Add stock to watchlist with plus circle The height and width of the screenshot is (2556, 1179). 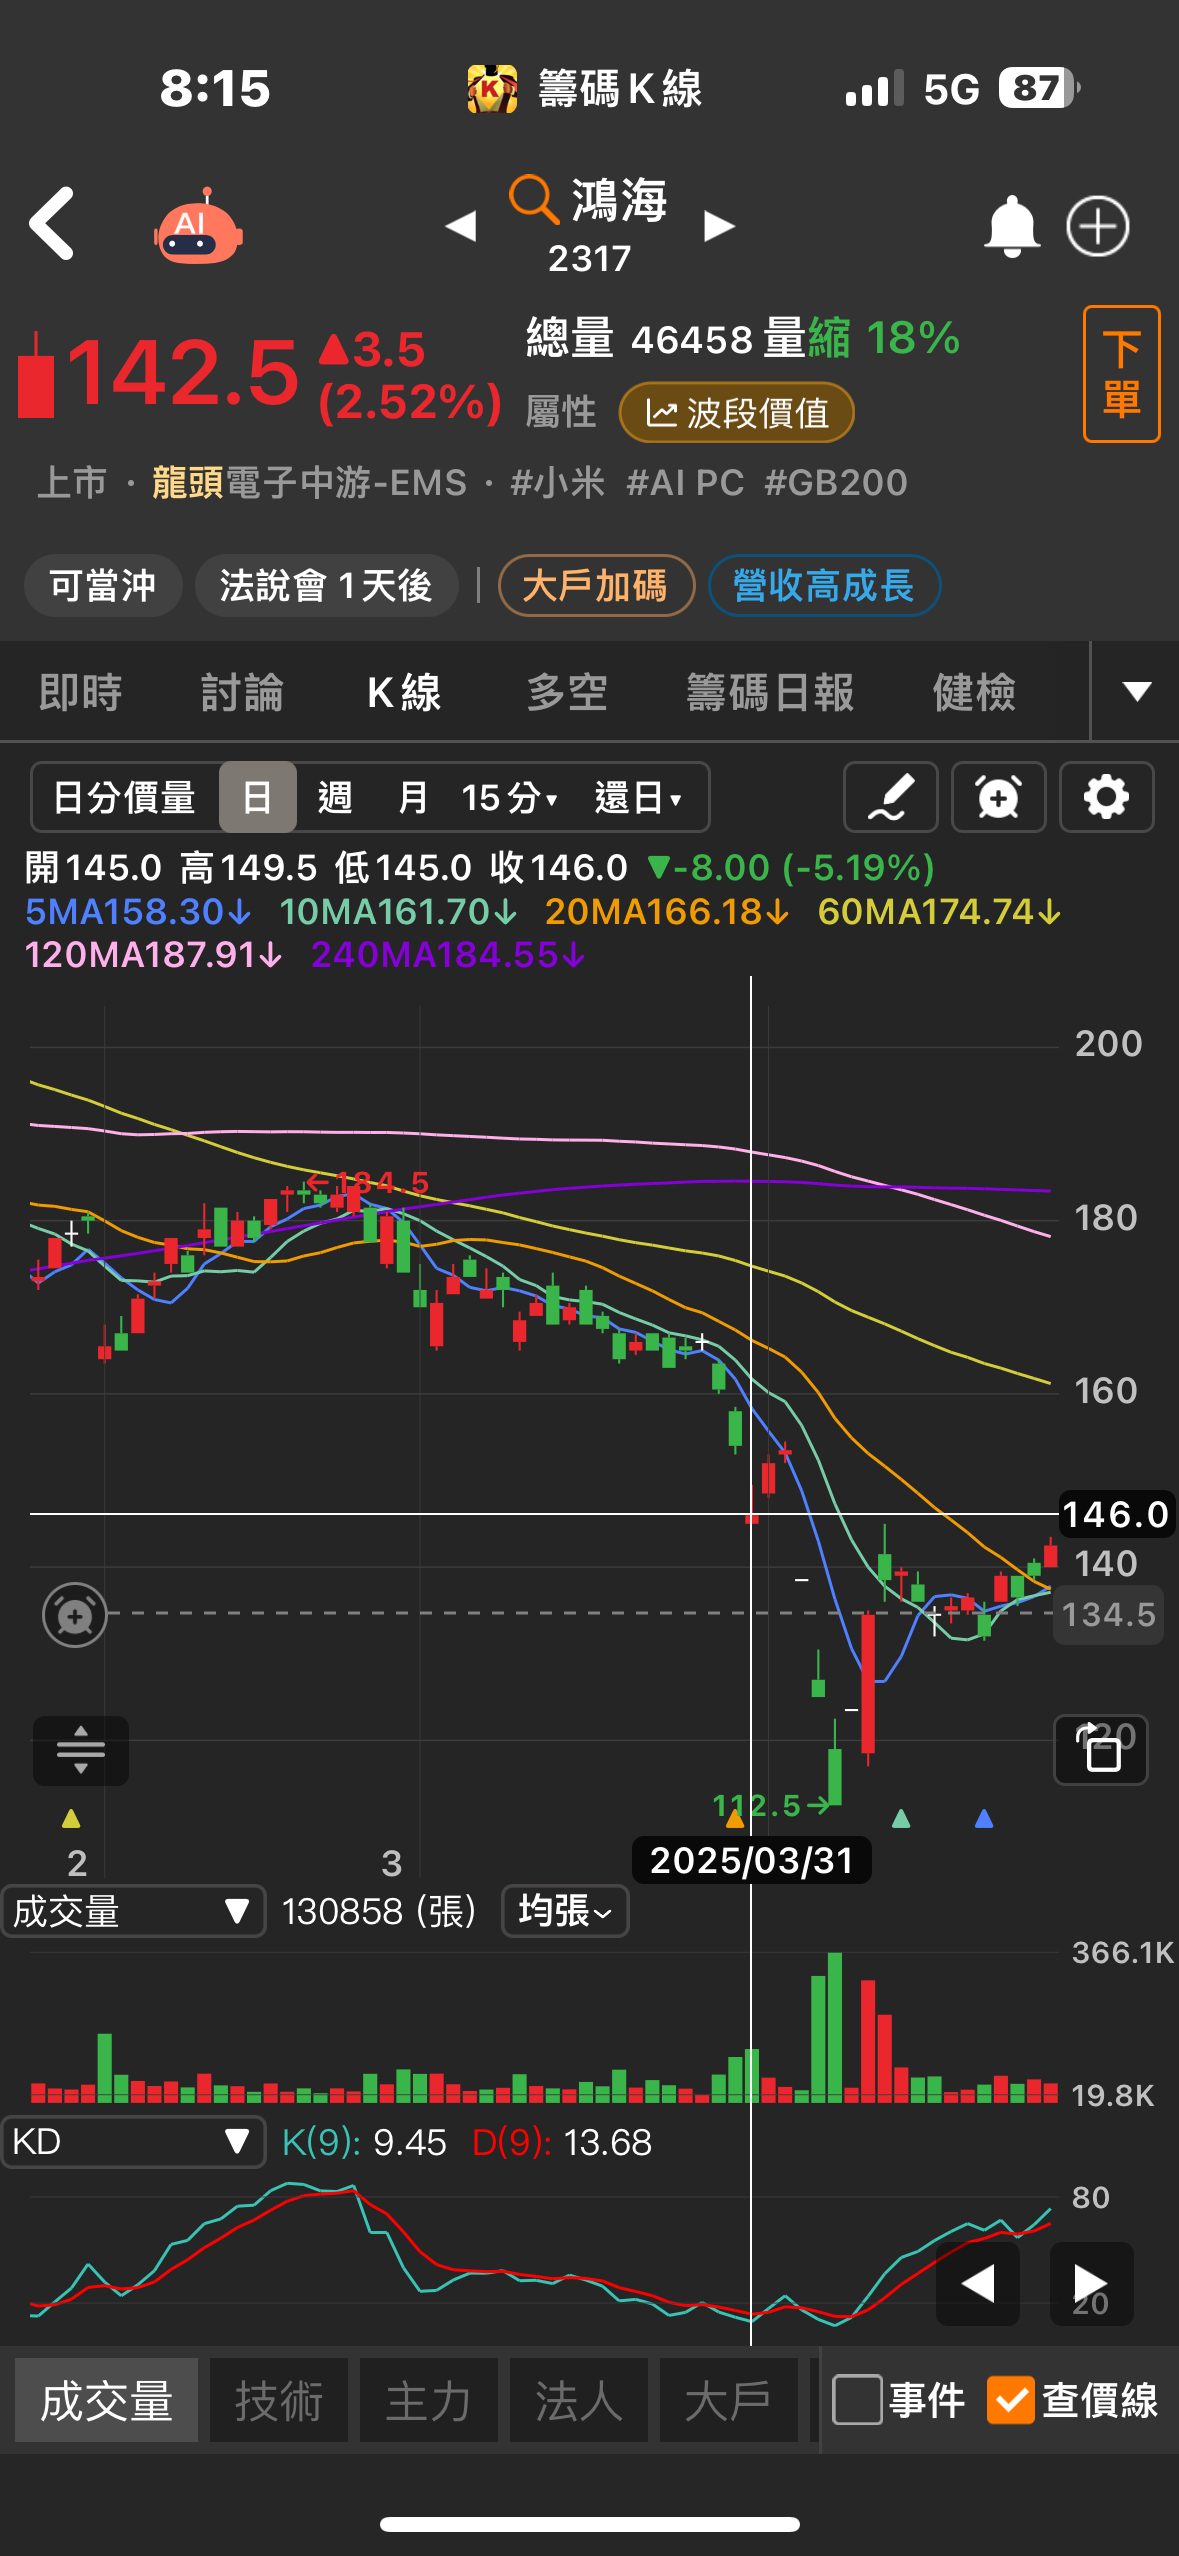pos(1097,226)
